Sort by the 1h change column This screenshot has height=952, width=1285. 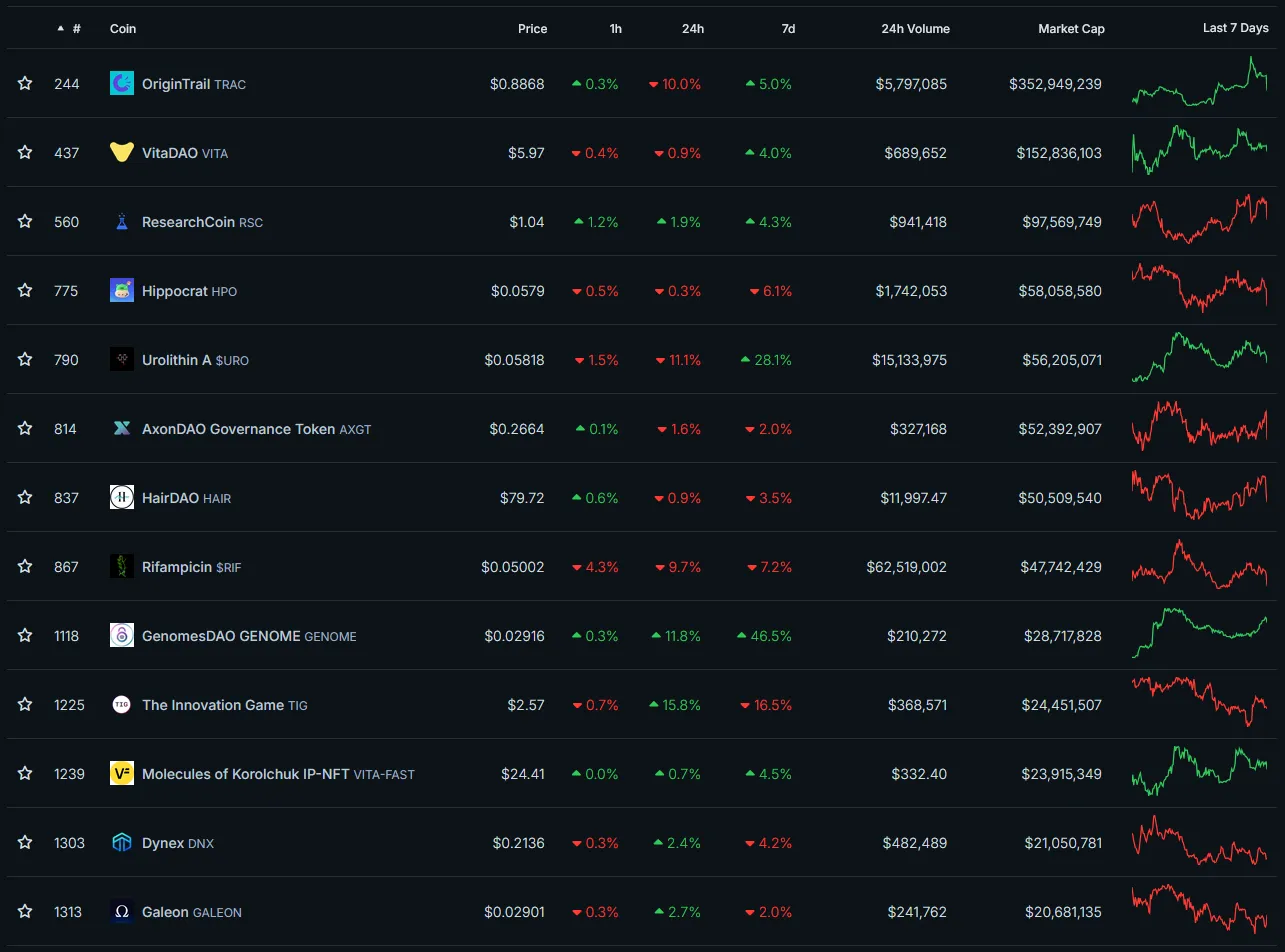[x=616, y=29]
